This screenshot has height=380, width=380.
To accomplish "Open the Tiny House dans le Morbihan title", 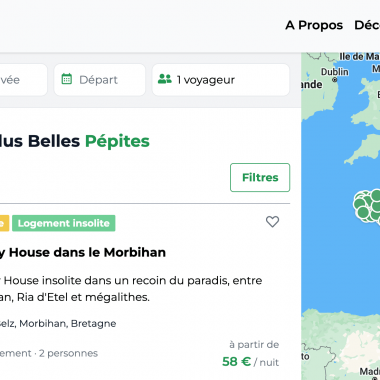I will click(83, 252).
